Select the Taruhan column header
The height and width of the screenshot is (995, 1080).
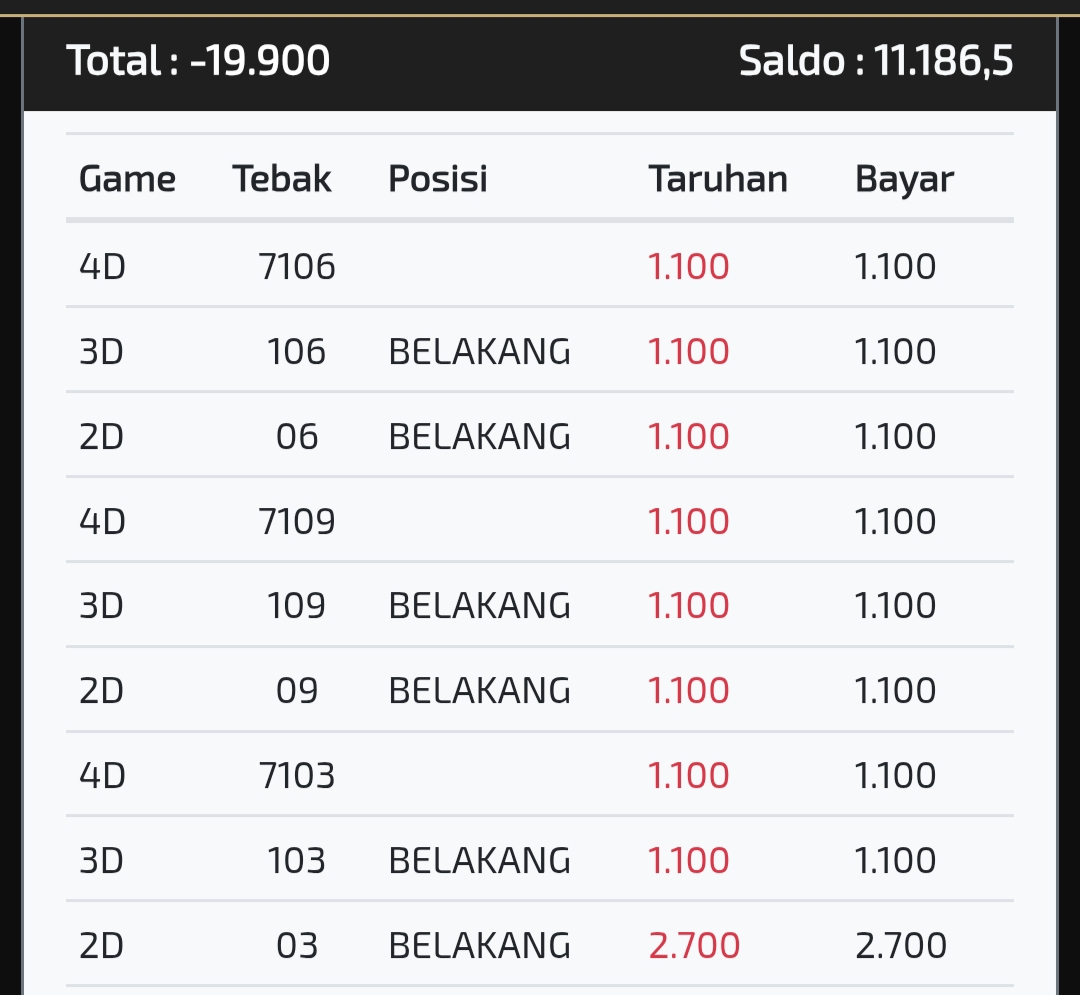[x=718, y=179]
